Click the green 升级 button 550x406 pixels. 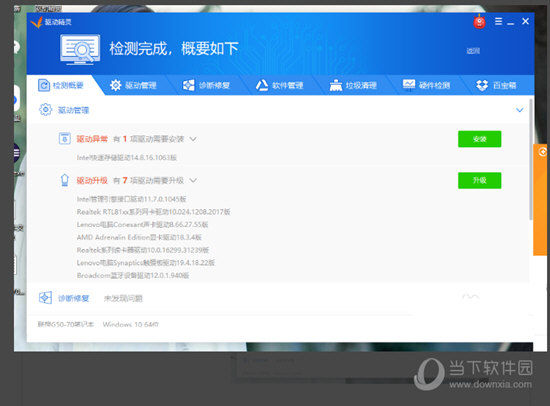click(x=479, y=180)
